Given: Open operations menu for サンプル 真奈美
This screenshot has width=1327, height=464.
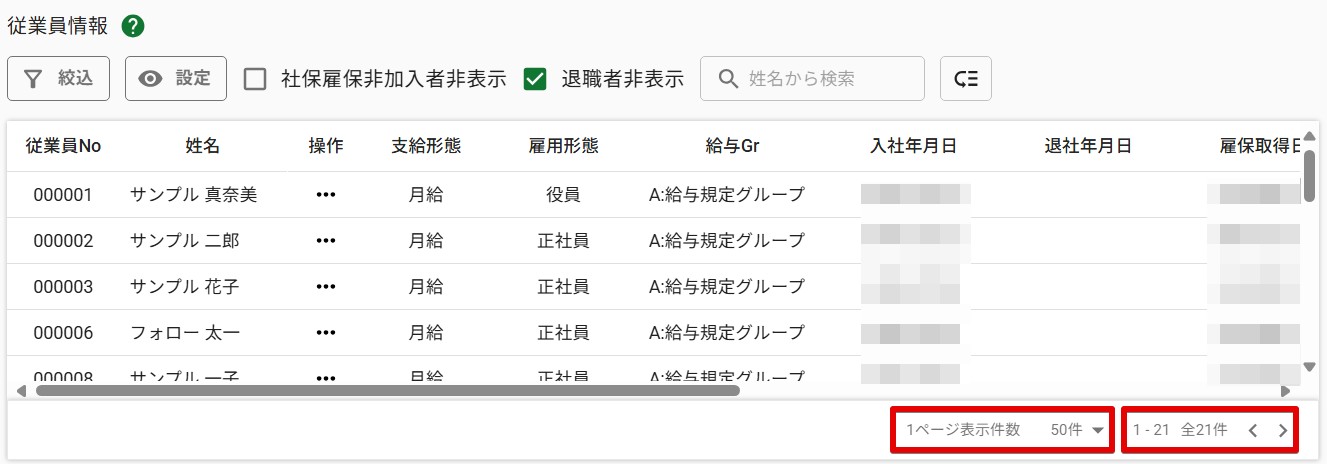Looking at the screenshot, I should click(x=326, y=195).
